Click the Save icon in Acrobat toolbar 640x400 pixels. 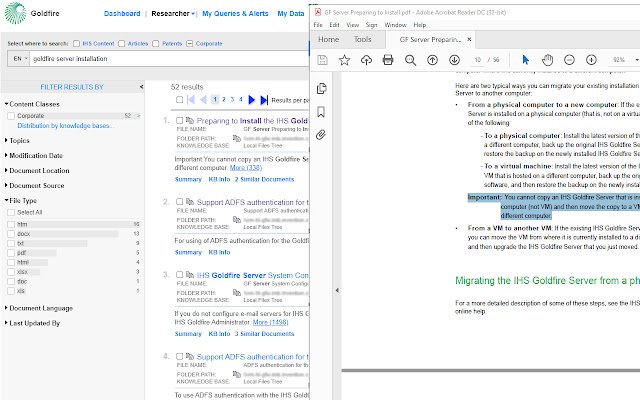click(x=322, y=60)
